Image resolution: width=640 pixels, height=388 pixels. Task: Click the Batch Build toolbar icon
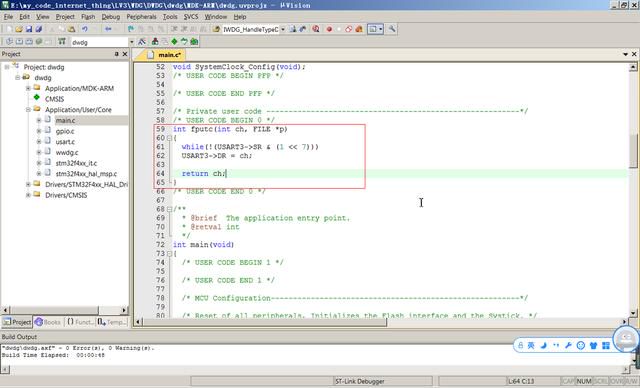[39, 42]
